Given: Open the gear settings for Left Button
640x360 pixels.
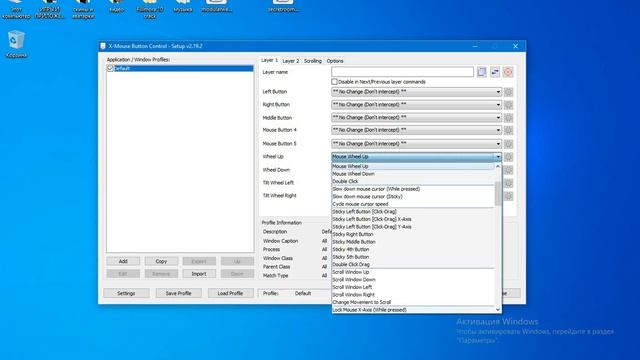Looking at the screenshot, I should [x=508, y=92].
